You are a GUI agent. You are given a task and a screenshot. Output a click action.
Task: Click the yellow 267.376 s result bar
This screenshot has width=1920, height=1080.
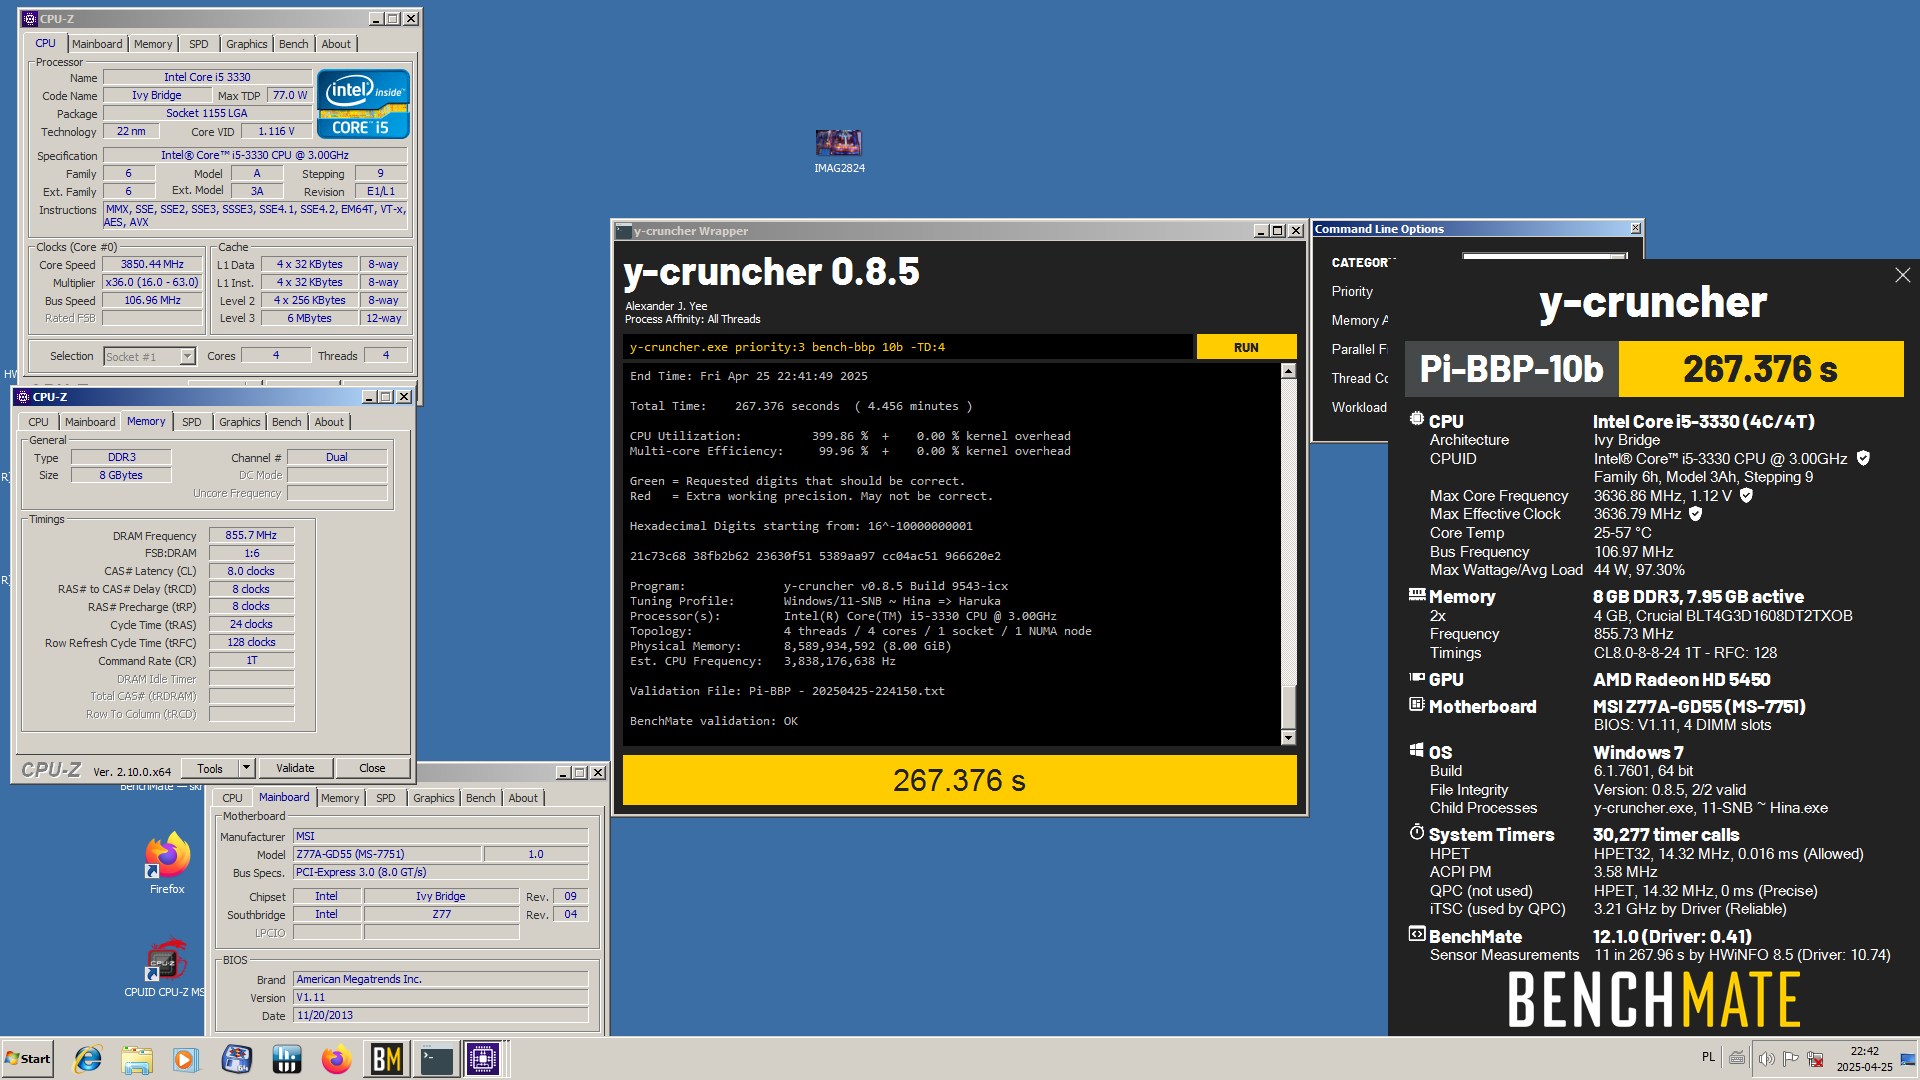click(x=959, y=780)
